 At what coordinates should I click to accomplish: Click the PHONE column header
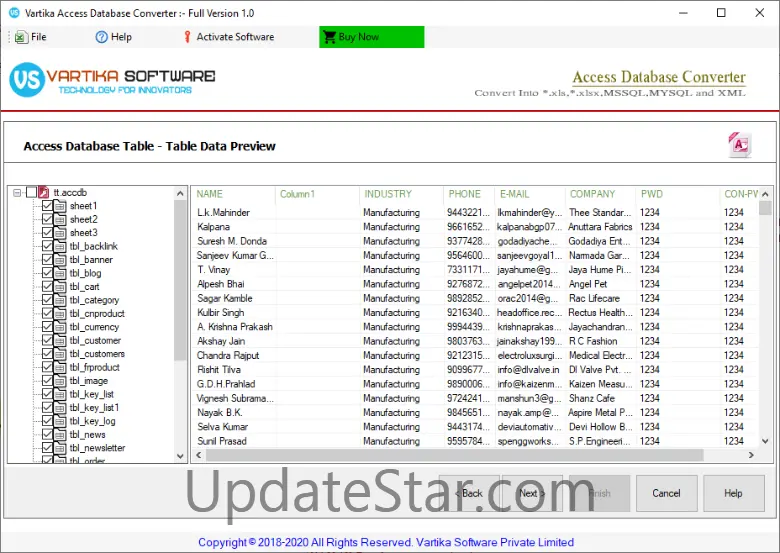pos(469,194)
